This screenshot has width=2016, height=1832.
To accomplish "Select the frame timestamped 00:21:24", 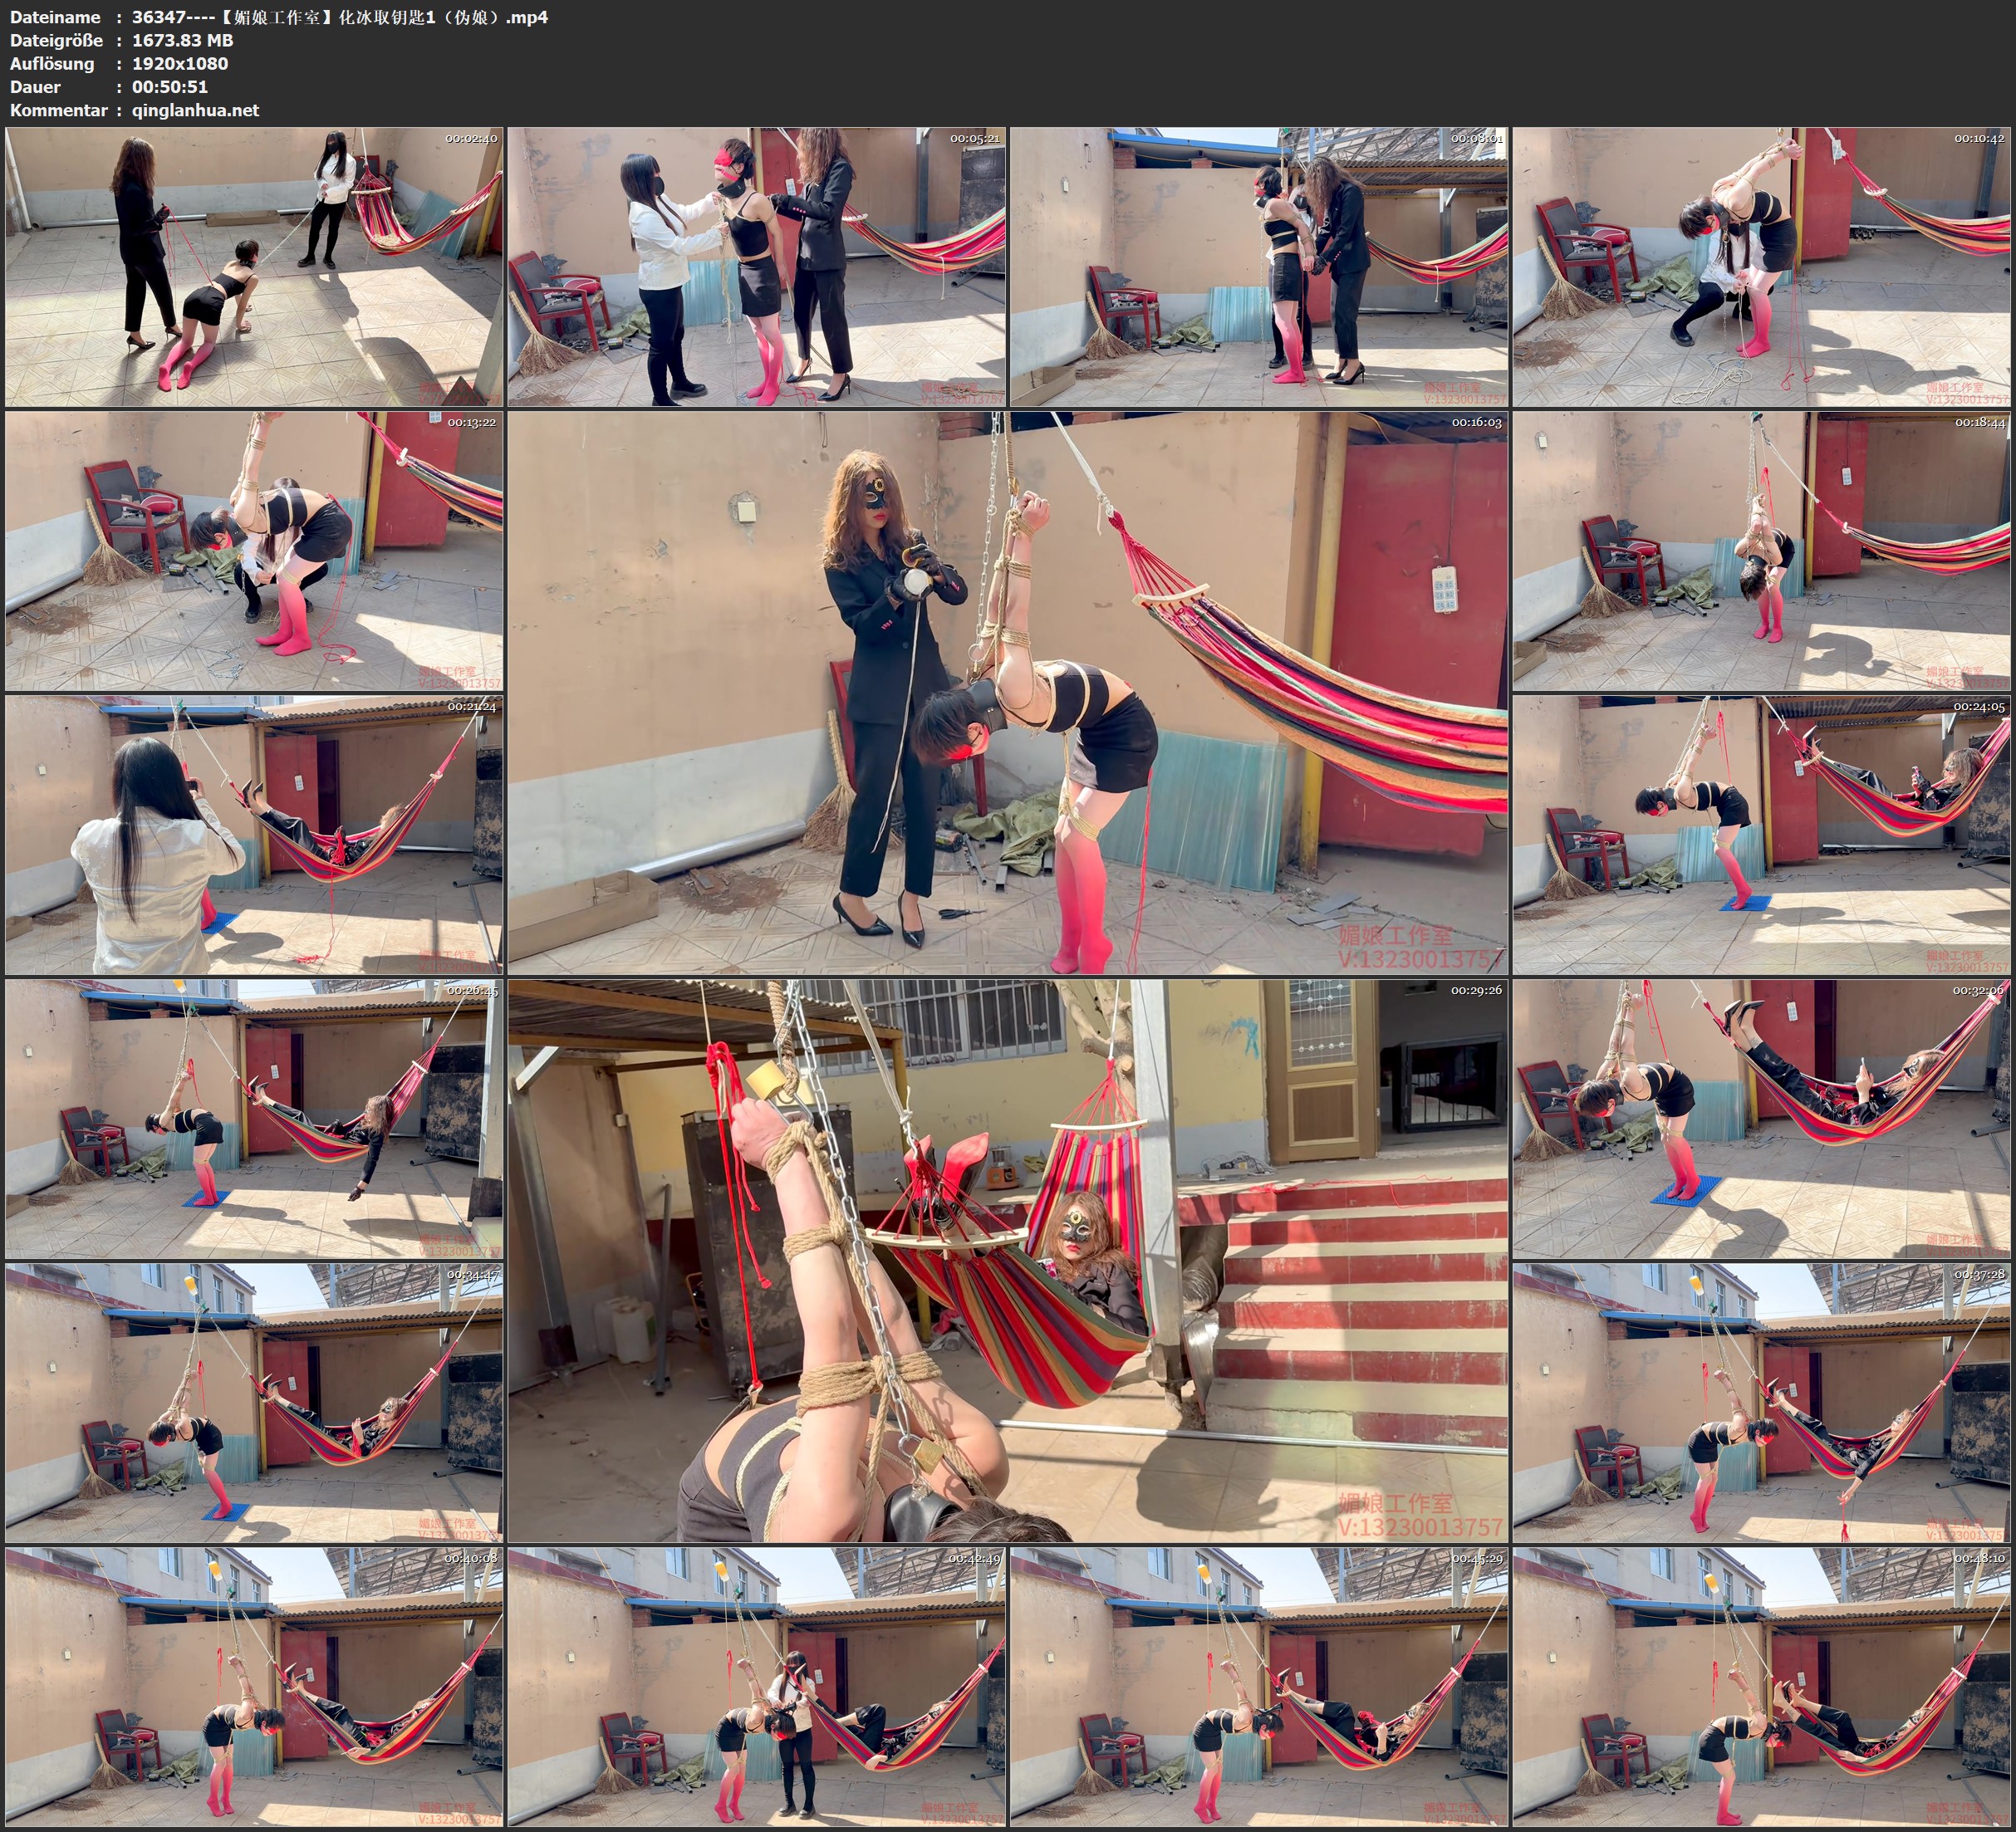I will [x=254, y=835].
